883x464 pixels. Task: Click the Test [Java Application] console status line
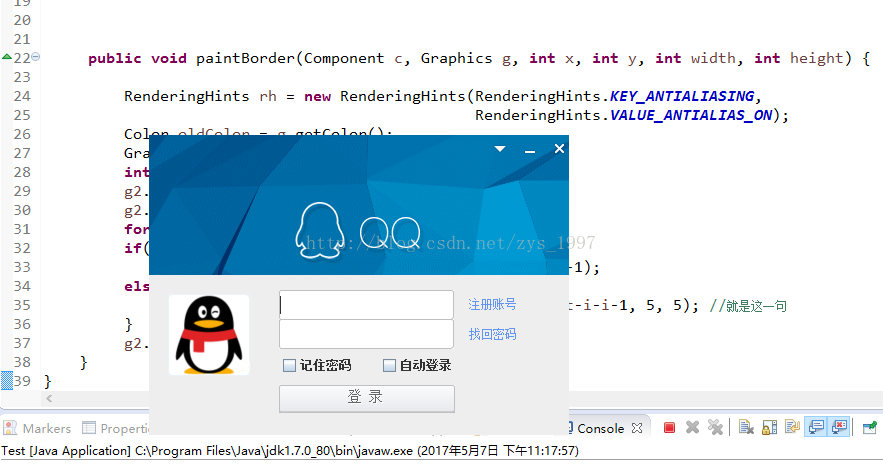pyautogui.click(x=290, y=451)
